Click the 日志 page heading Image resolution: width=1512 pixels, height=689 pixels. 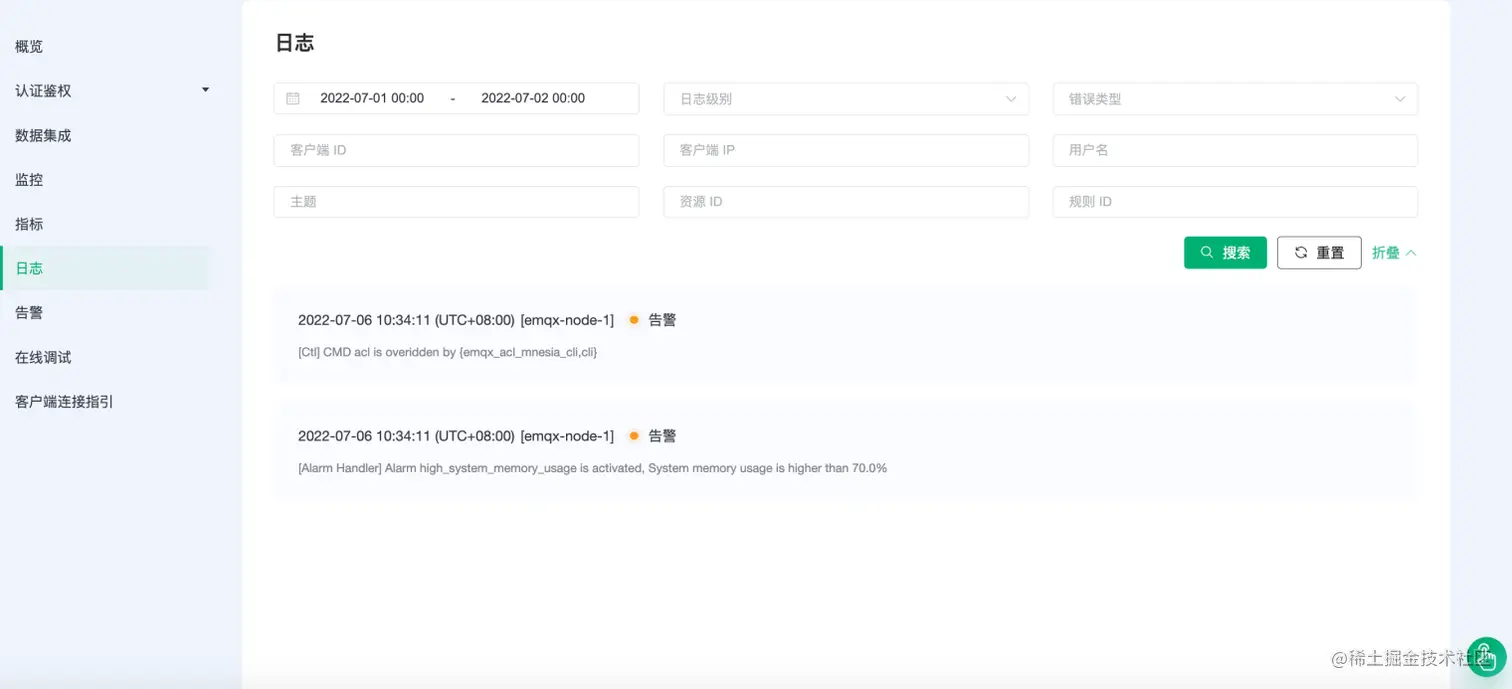tap(294, 43)
